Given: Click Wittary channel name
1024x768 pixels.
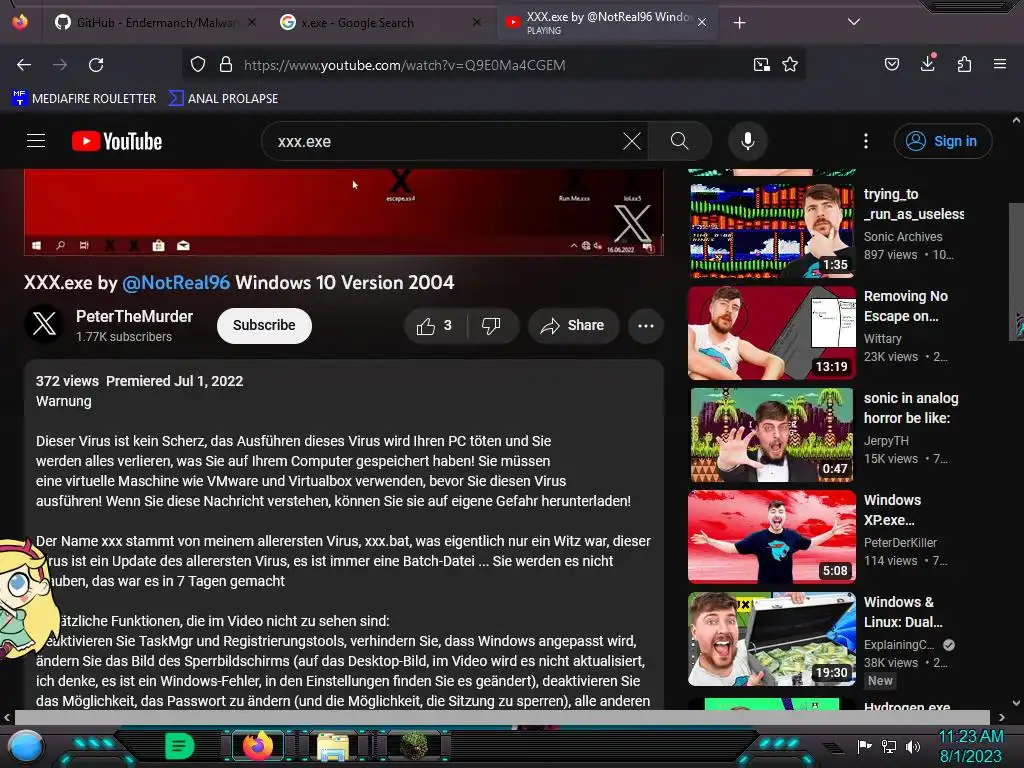Looking at the screenshot, I should pyautogui.click(x=882, y=338).
